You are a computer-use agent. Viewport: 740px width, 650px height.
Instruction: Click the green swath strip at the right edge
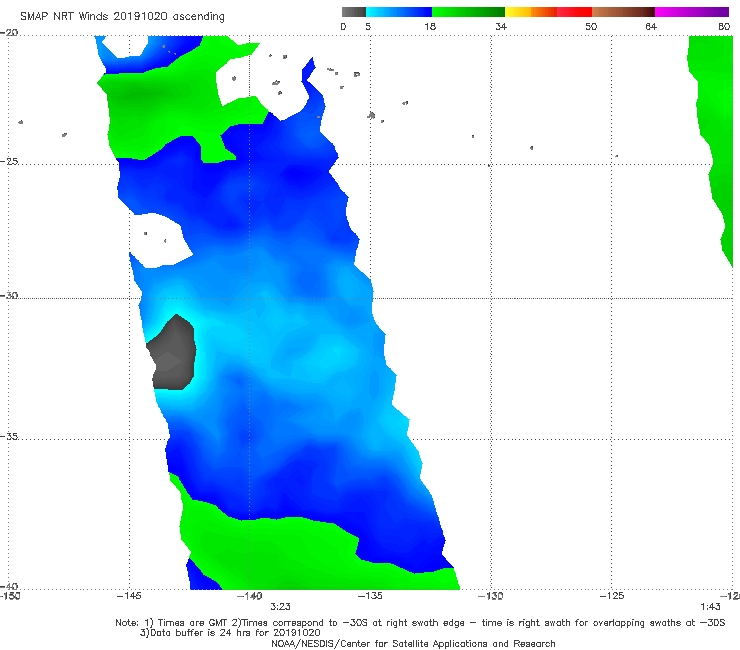(x=715, y=132)
